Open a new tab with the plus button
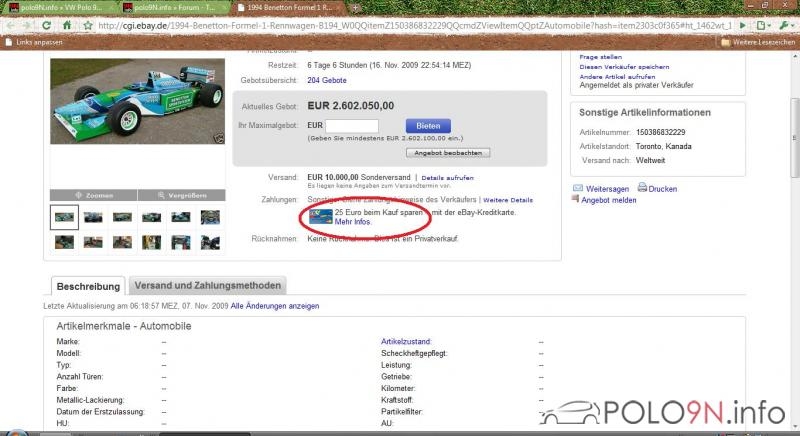The height and width of the screenshot is (436, 800). tap(356, 8)
